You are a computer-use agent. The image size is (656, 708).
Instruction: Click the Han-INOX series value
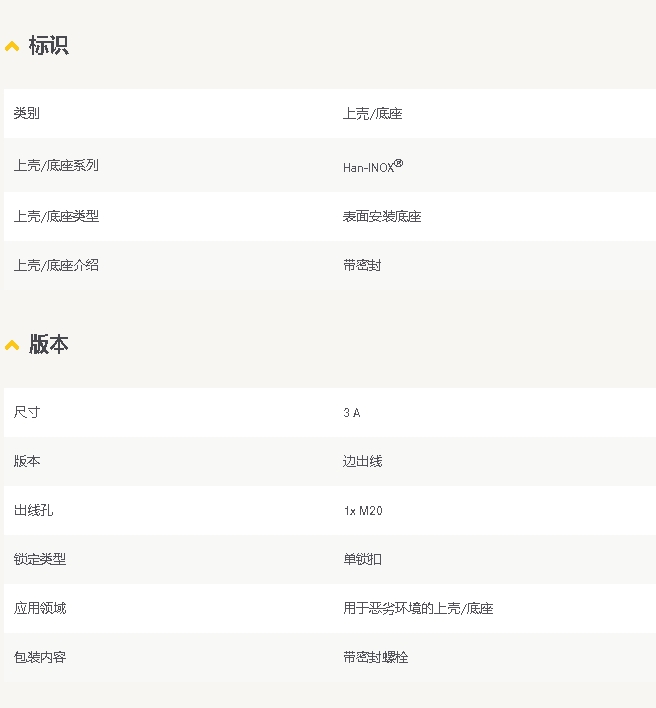(372, 166)
